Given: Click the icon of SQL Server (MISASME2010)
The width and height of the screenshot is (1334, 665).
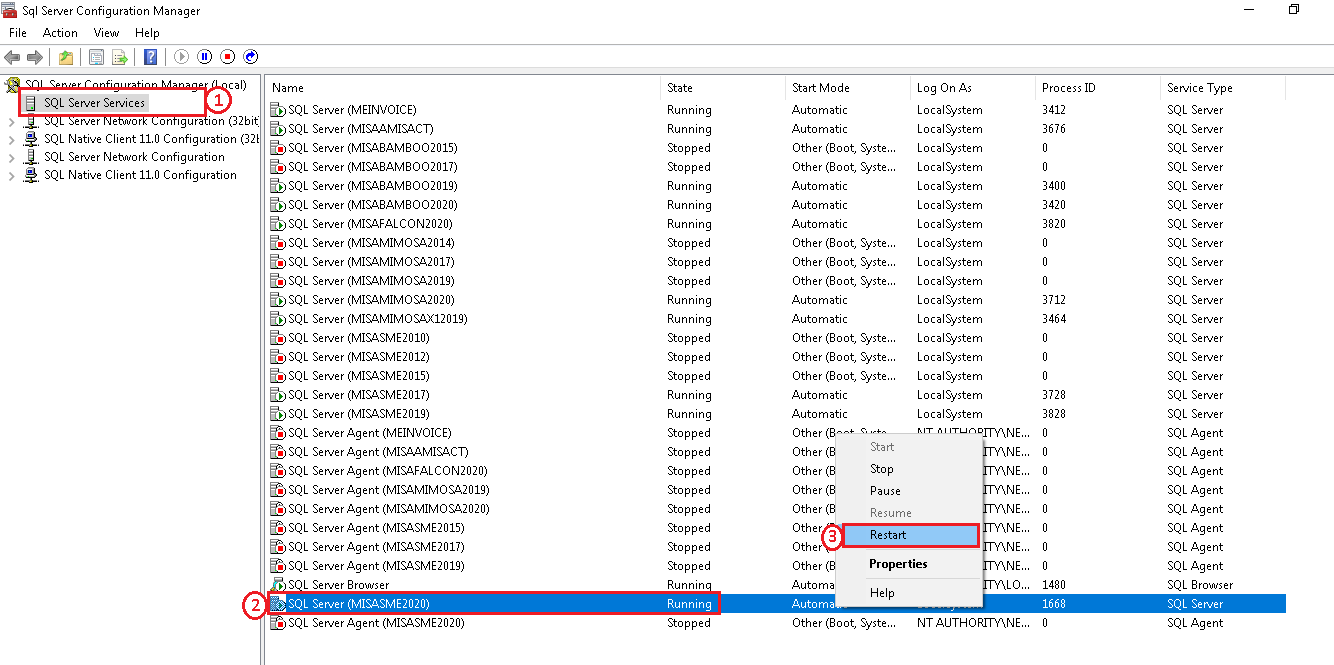Looking at the screenshot, I should pyautogui.click(x=279, y=338).
